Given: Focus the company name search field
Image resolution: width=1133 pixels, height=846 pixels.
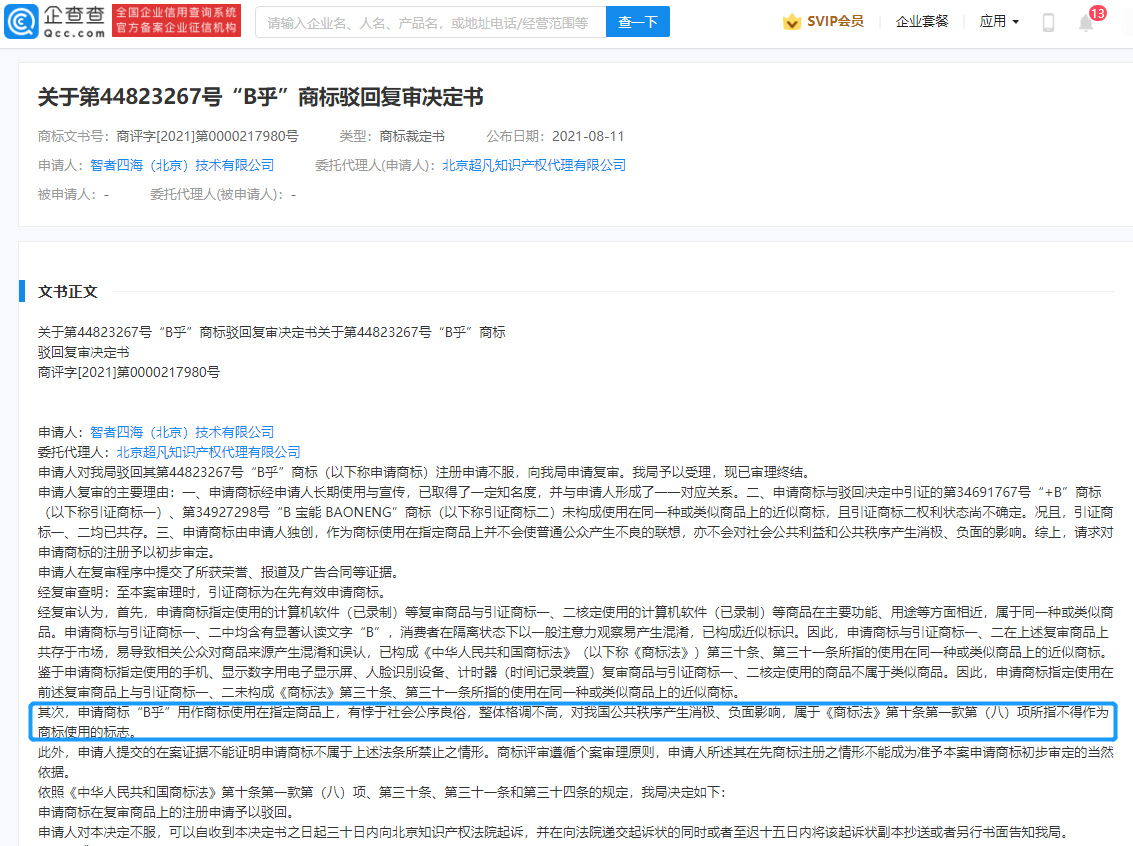Looking at the screenshot, I should pyautogui.click(x=430, y=22).
